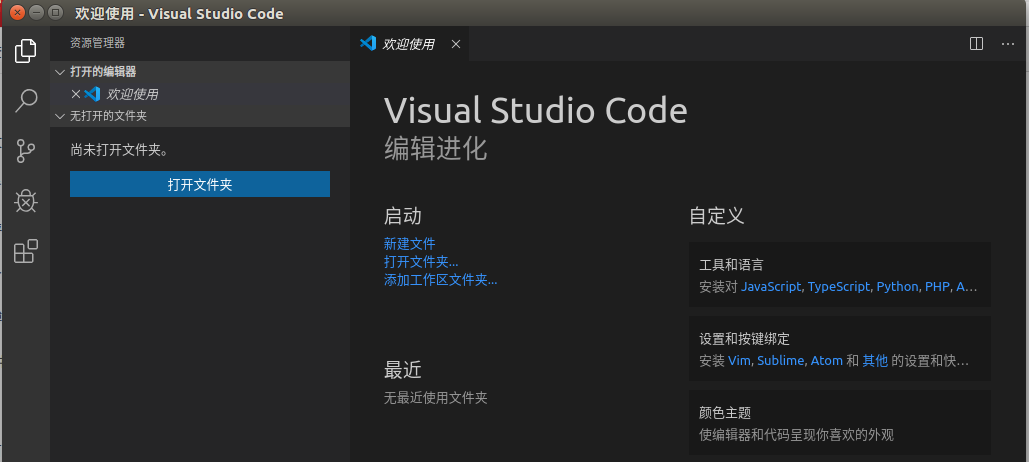Click the 其他 keybindings link
Screen dimensions: 1029x462
click(875, 360)
